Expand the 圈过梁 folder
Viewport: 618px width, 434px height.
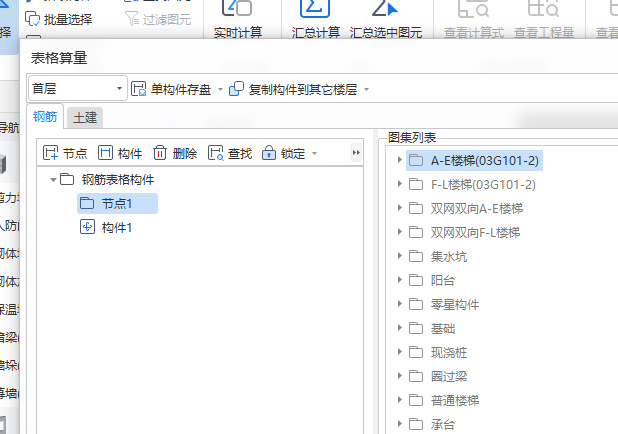coord(399,376)
